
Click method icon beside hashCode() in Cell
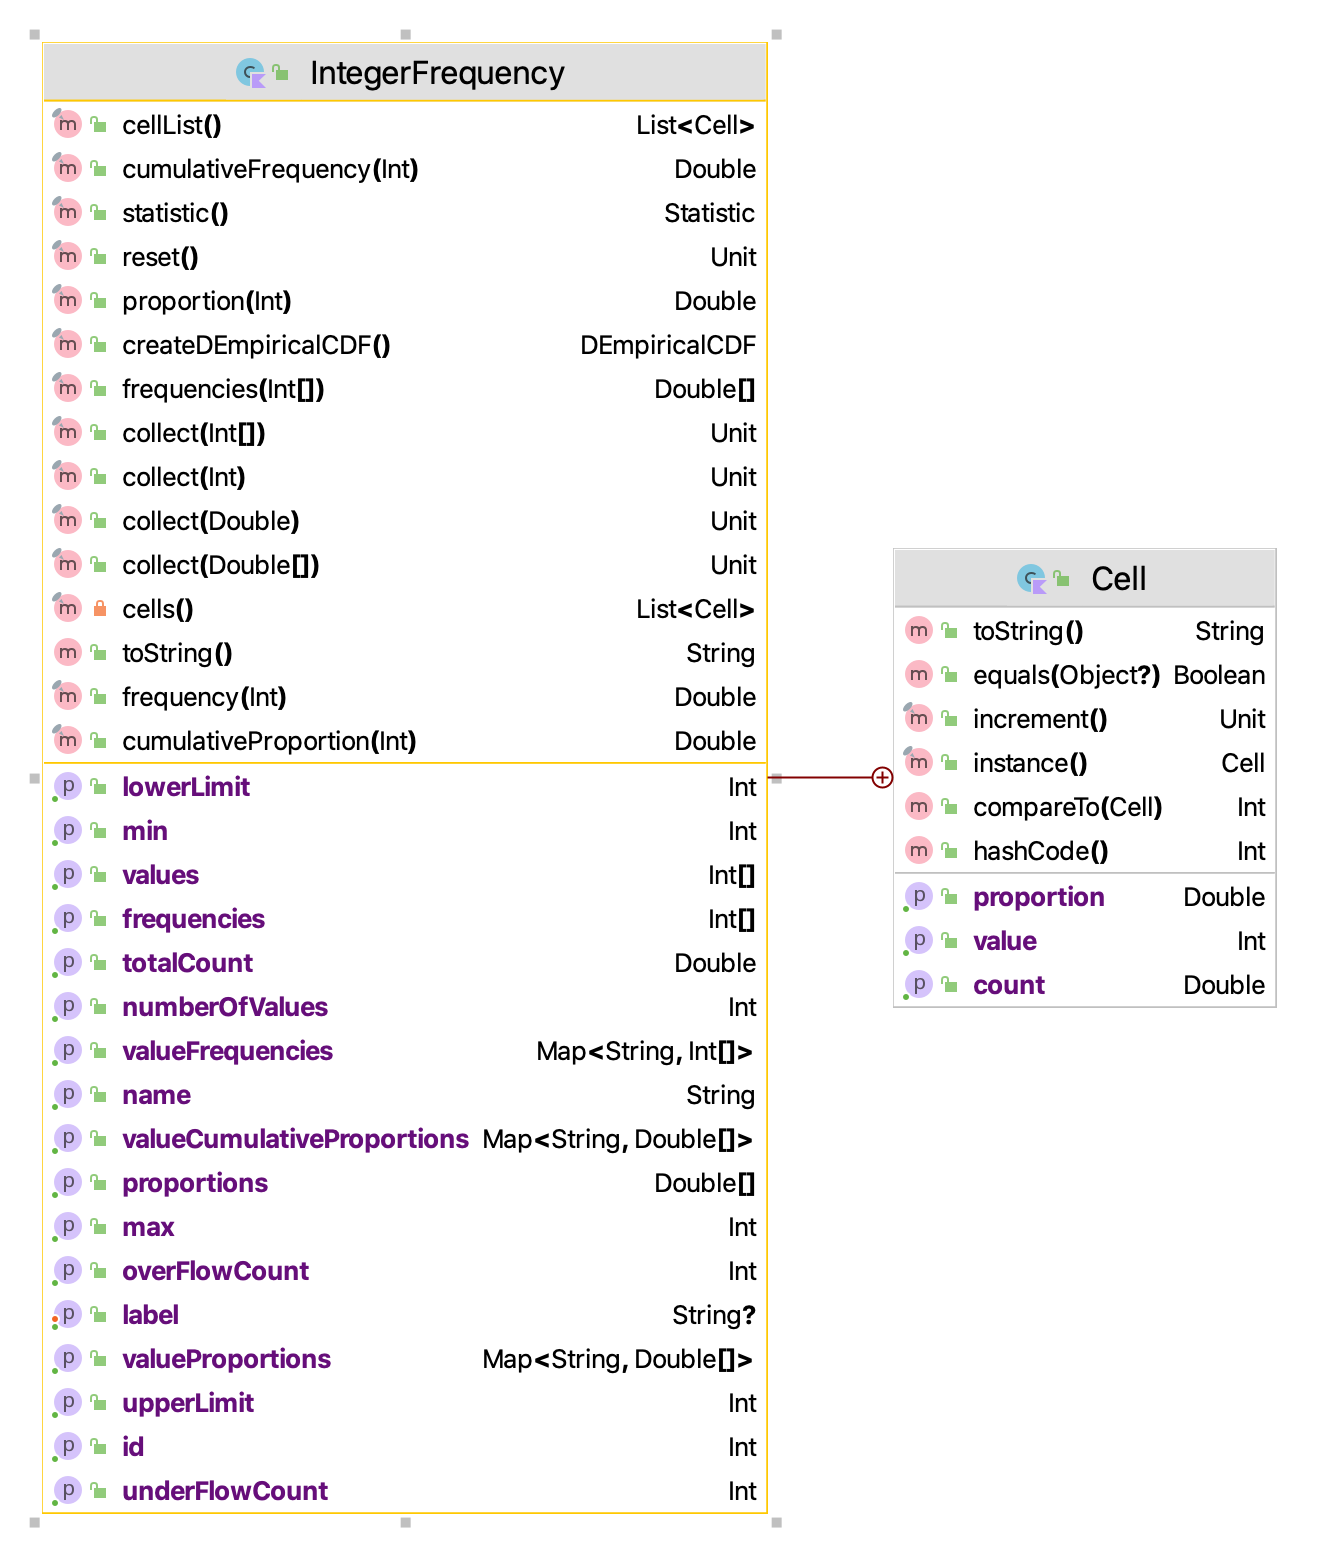(918, 851)
